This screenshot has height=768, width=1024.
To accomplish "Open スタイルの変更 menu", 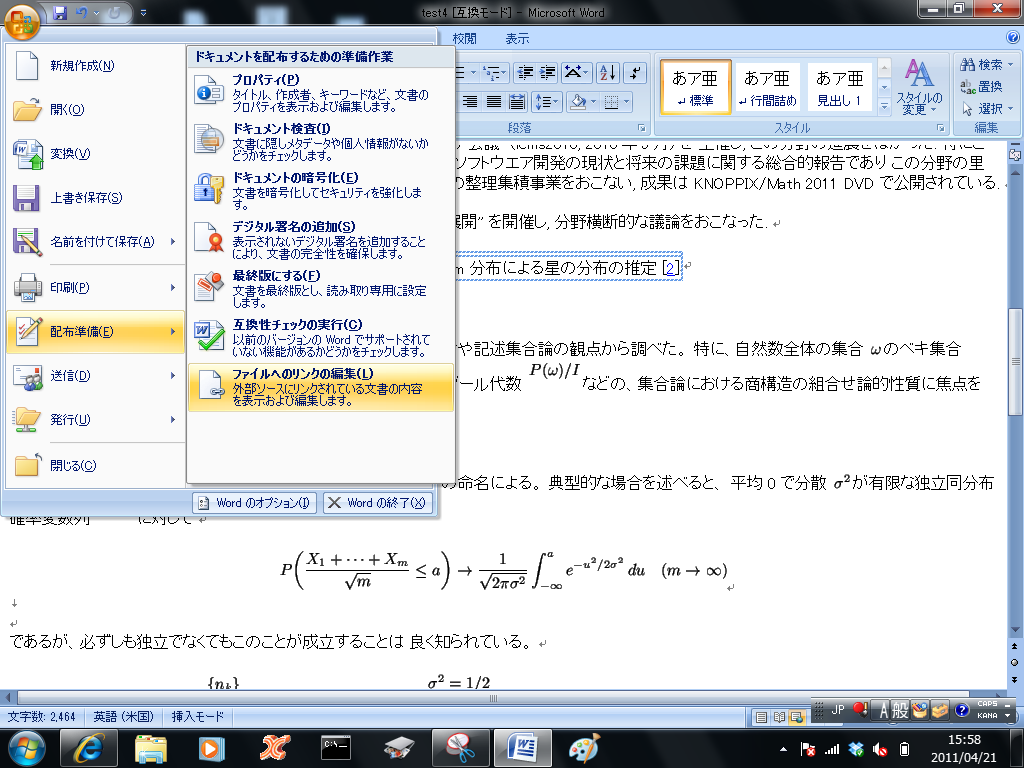I will (919, 87).
